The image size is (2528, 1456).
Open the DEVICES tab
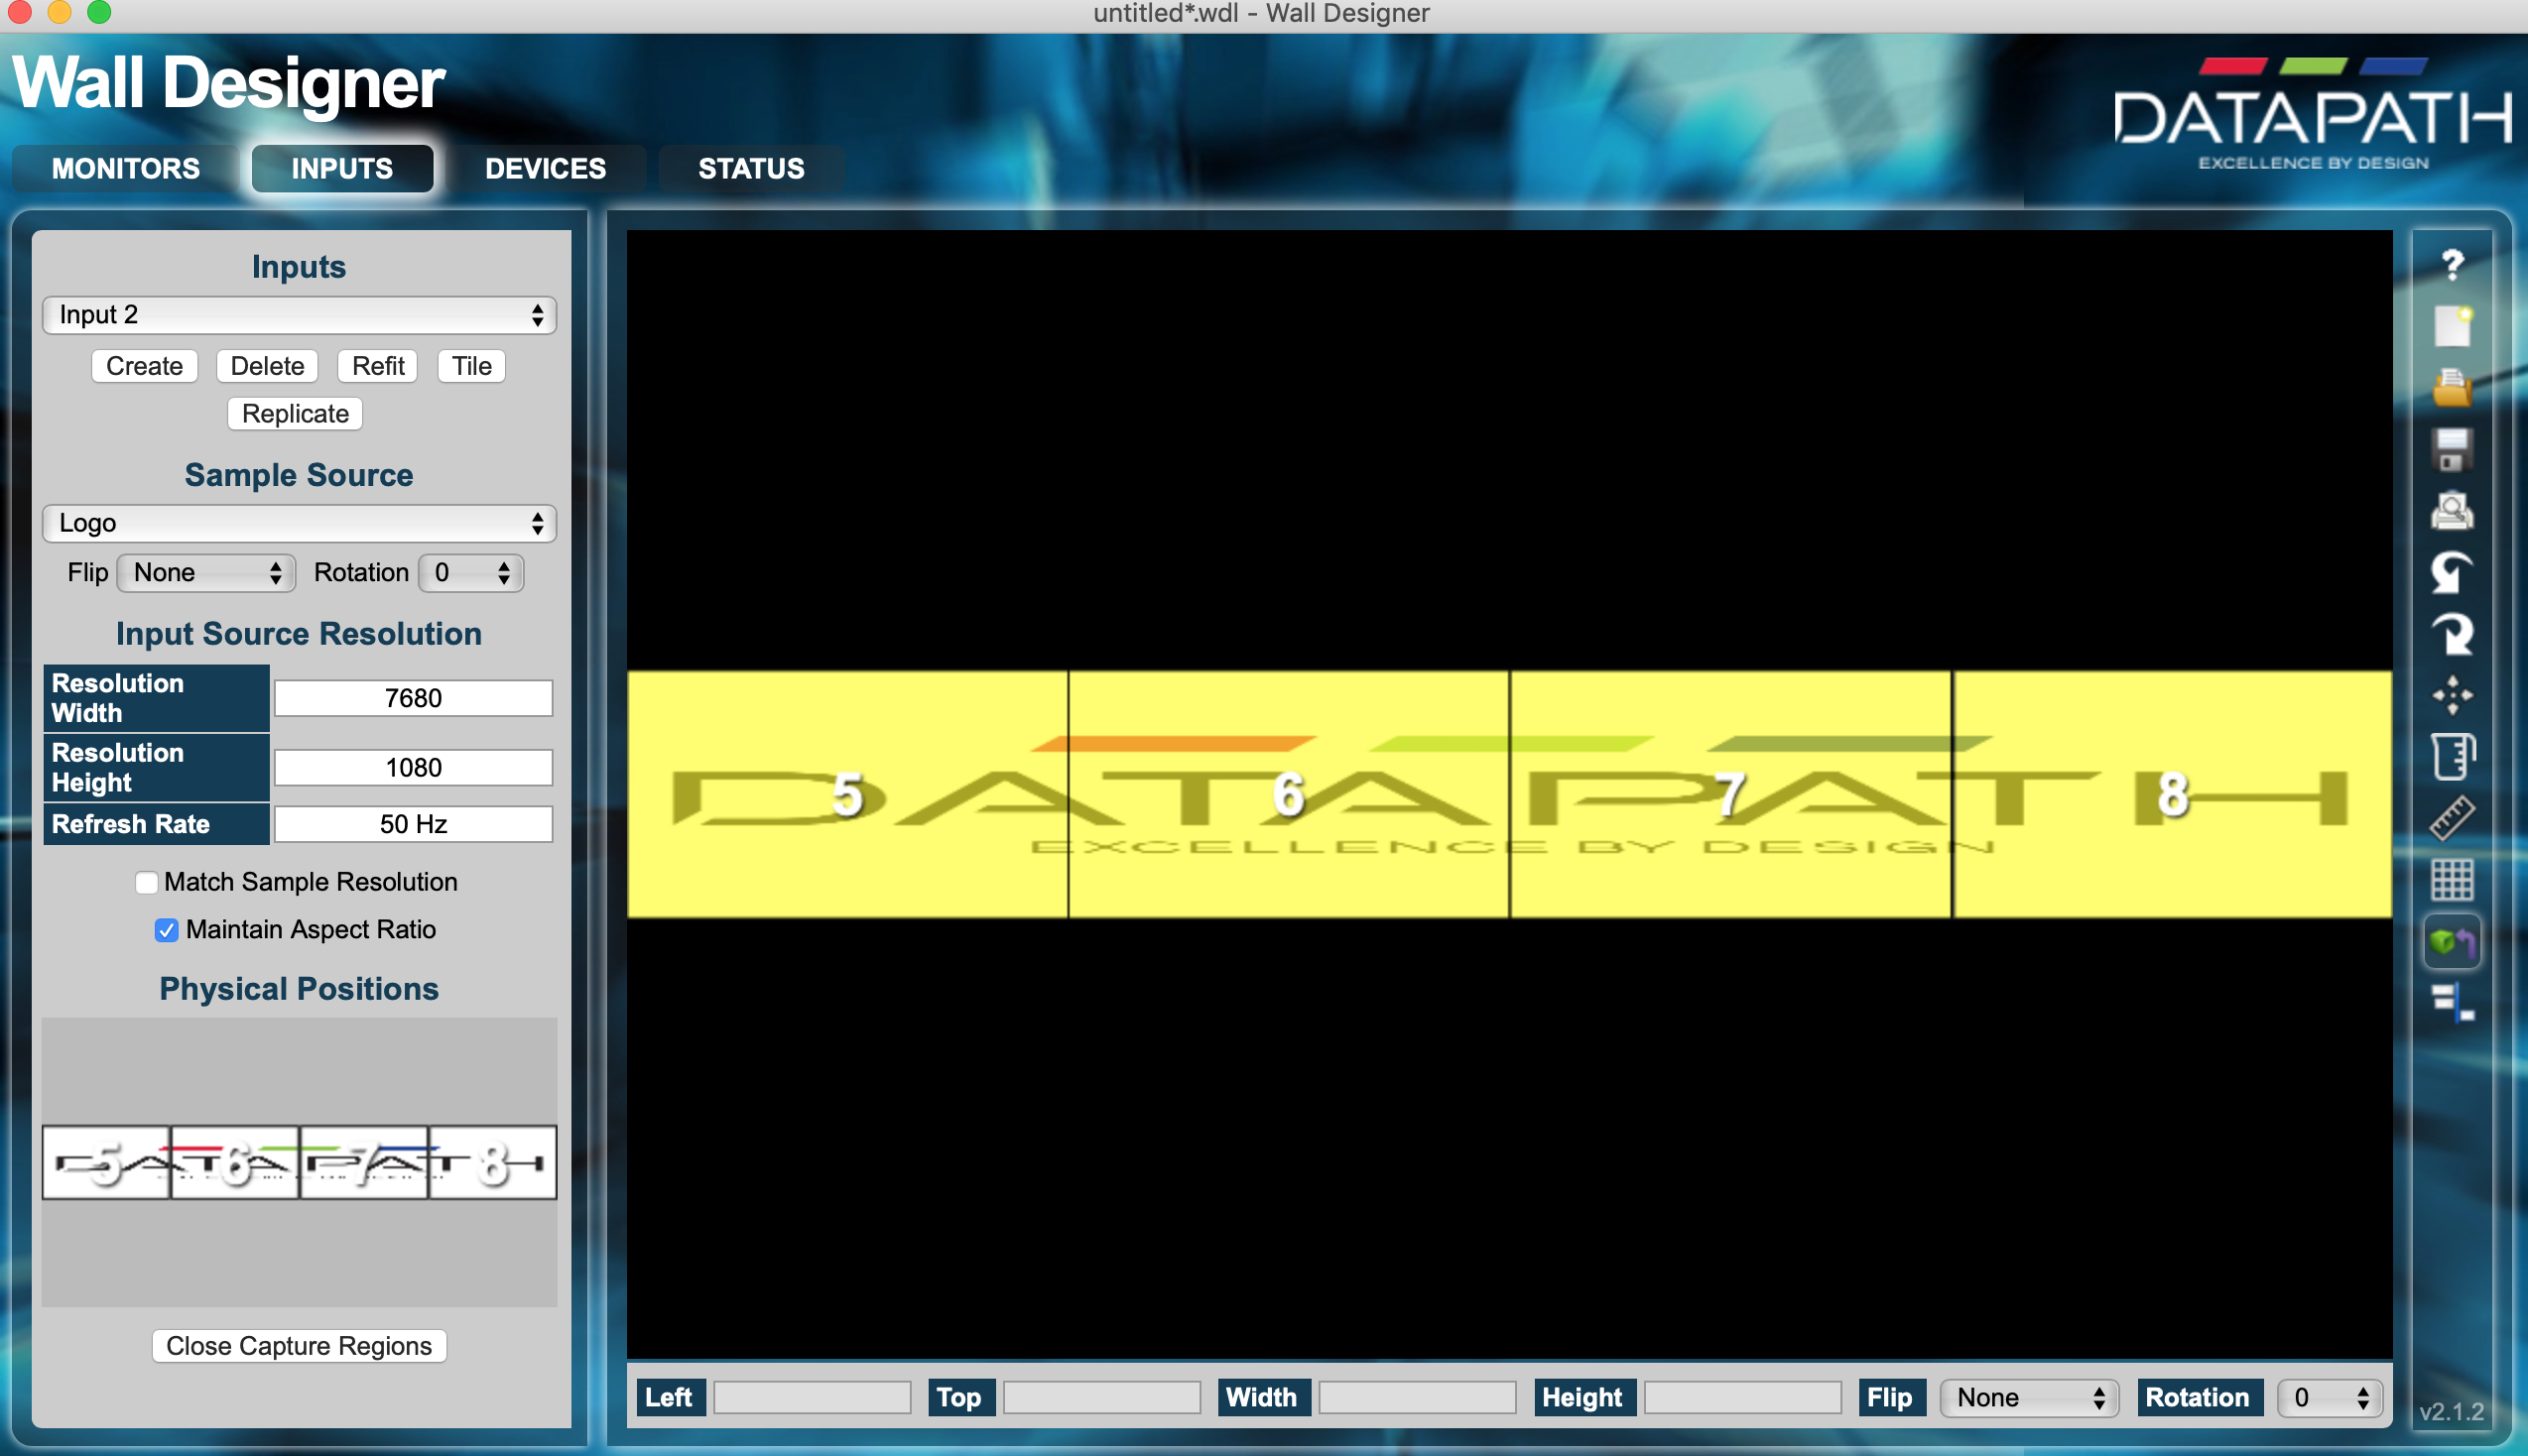tap(545, 168)
